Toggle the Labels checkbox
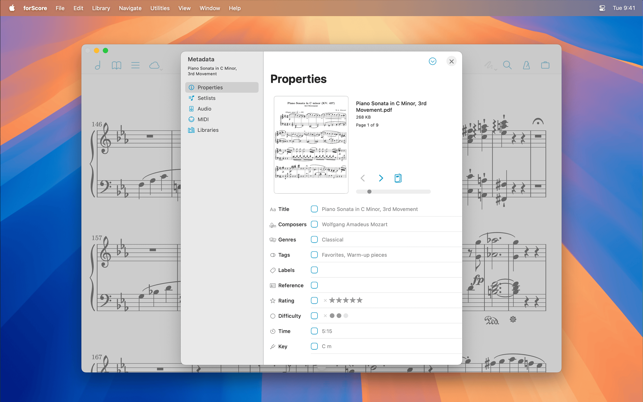The width and height of the screenshot is (643, 402). pyautogui.click(x=314, y=270)
